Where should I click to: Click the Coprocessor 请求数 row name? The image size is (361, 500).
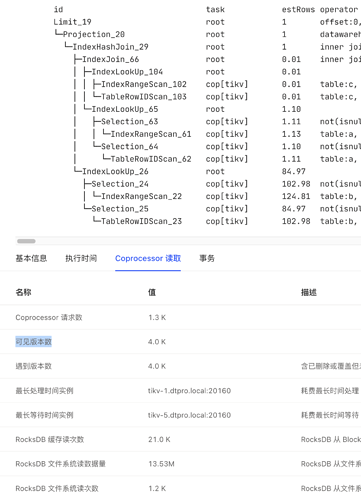tap(49, 317)
